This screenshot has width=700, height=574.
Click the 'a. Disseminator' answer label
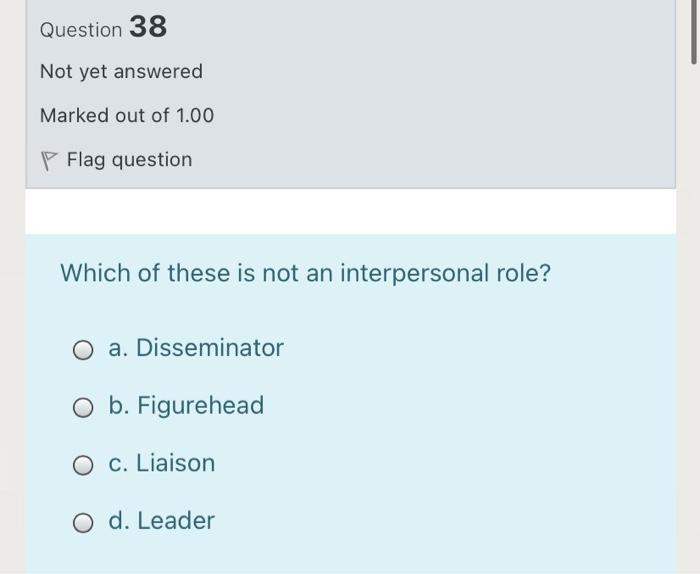pos(196,348)
